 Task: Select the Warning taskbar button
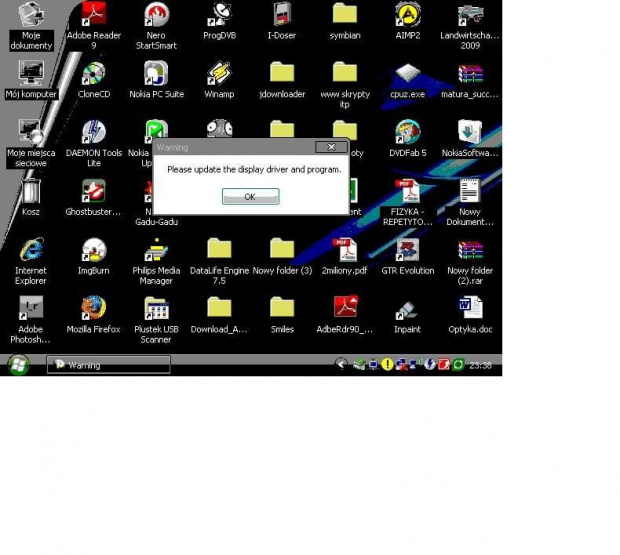coord(109,365)
